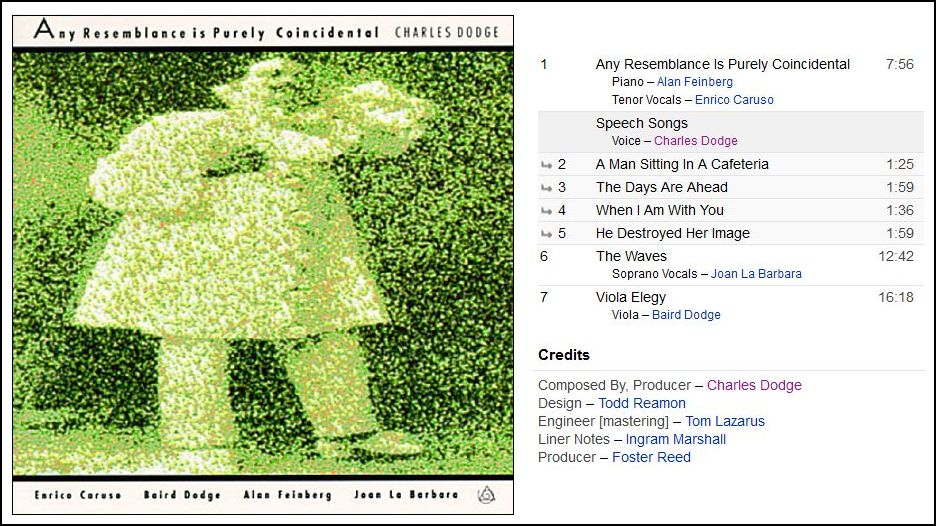Click track number 1 in the tracklist
This screenshot has width=936, height=526.
click(x=544, y=64)
